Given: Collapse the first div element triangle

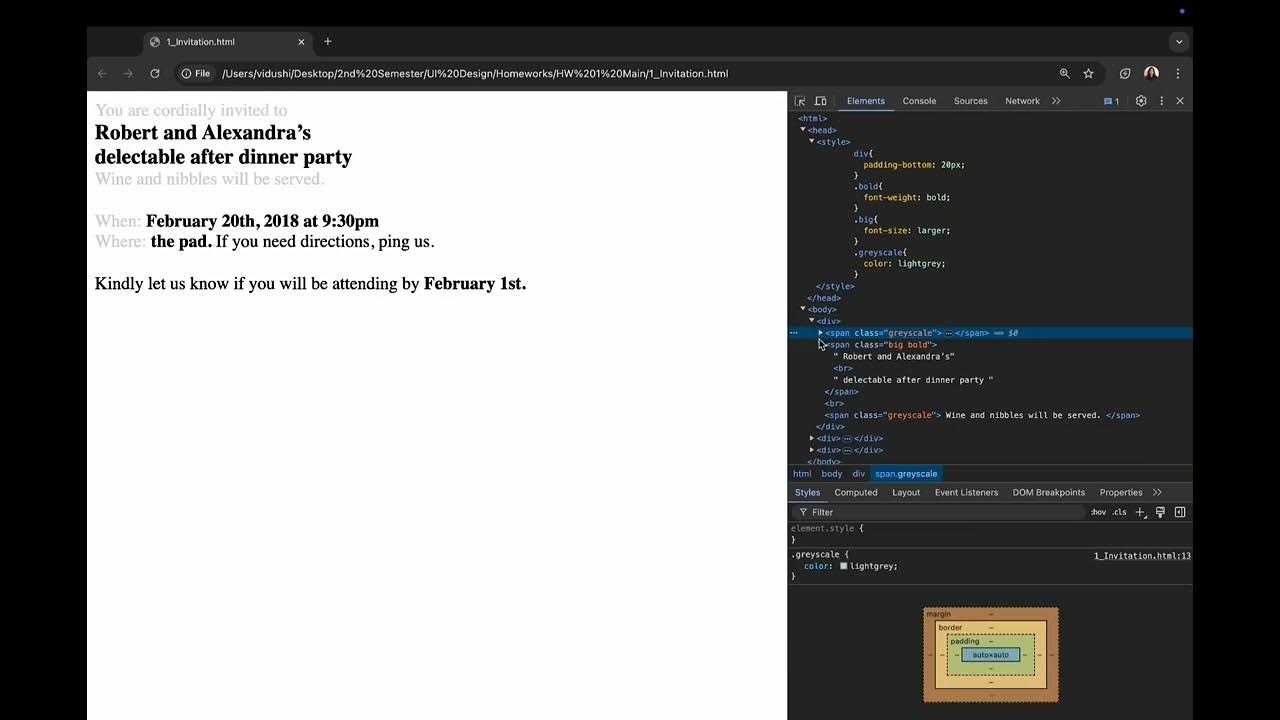Looking at the screenshot, I should click(811, 321).
